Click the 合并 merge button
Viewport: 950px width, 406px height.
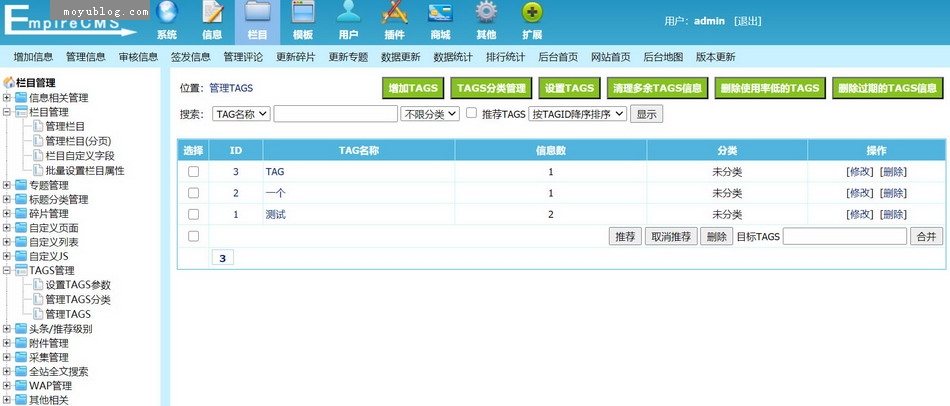926,236
